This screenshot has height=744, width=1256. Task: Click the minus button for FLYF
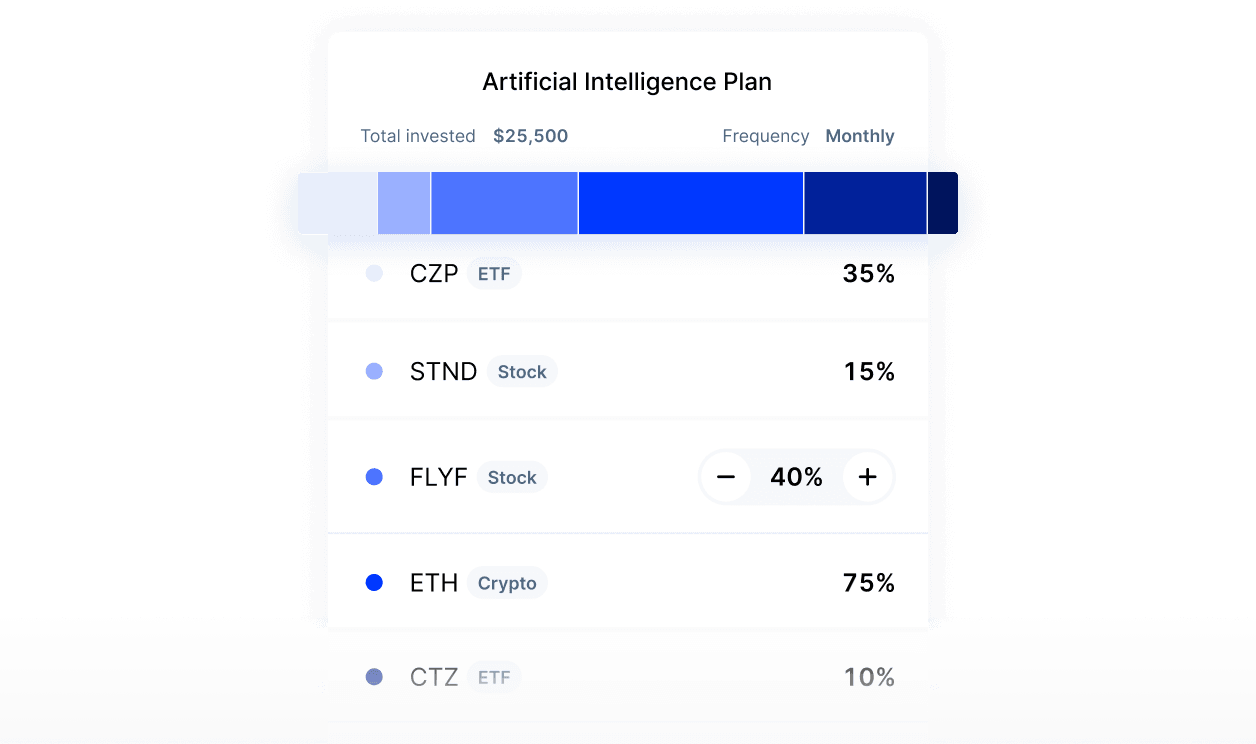coord(726,478)
